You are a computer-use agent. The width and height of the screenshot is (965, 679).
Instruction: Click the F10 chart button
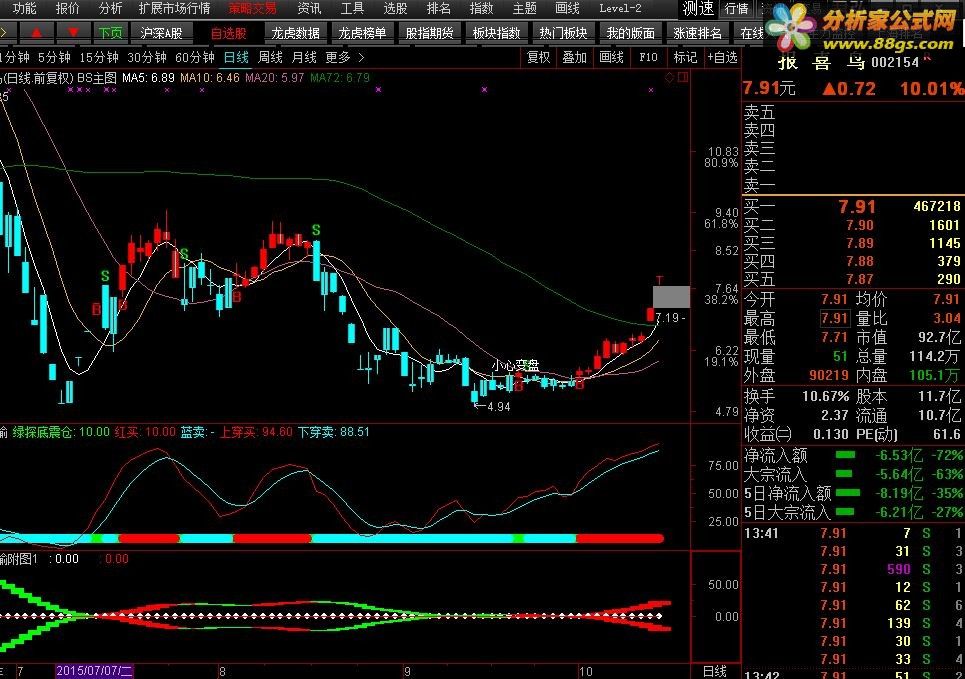coord(648,57)
